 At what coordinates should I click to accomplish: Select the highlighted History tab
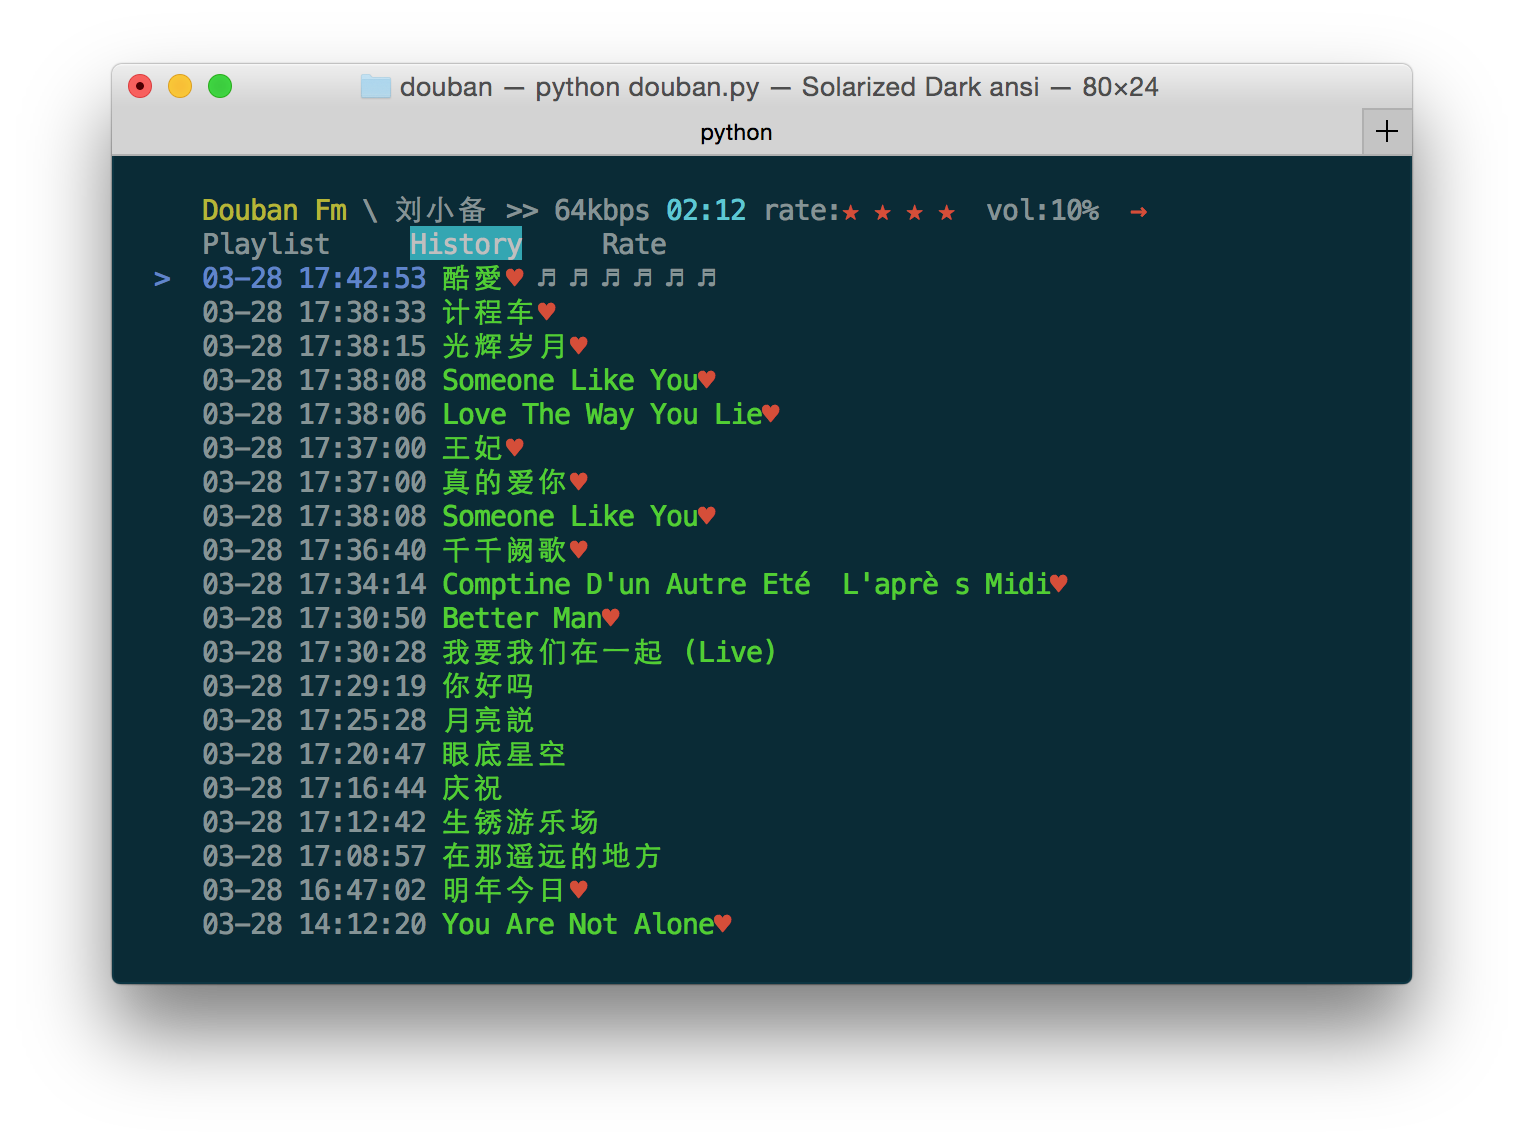(x=466, y=244)
